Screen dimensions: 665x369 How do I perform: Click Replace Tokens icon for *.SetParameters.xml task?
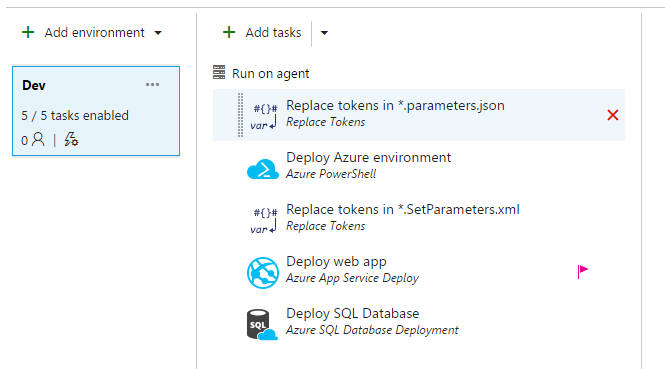coord(264,220)
